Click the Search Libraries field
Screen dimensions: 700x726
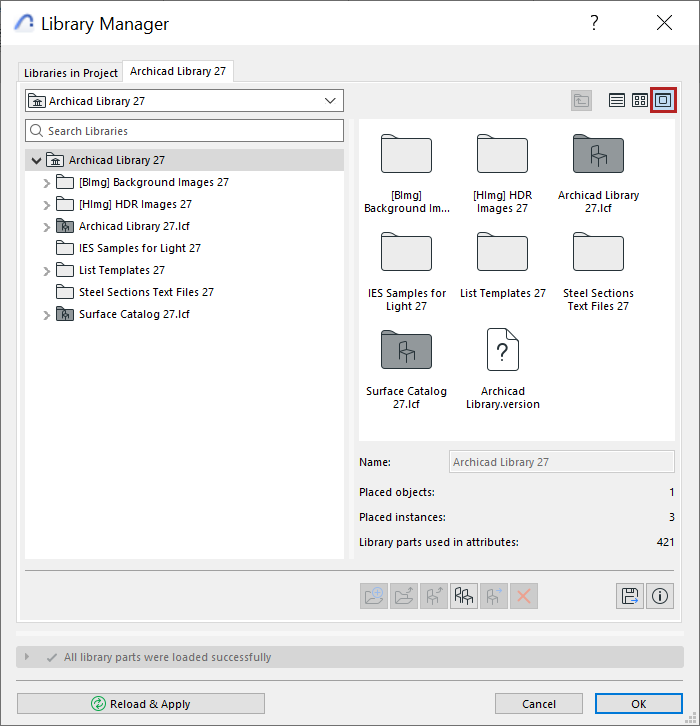coord(184,131)
